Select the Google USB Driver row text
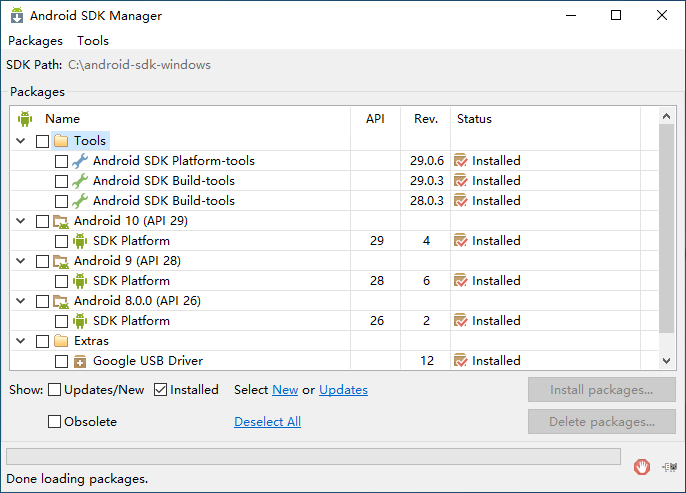 (x=148, y=361)
